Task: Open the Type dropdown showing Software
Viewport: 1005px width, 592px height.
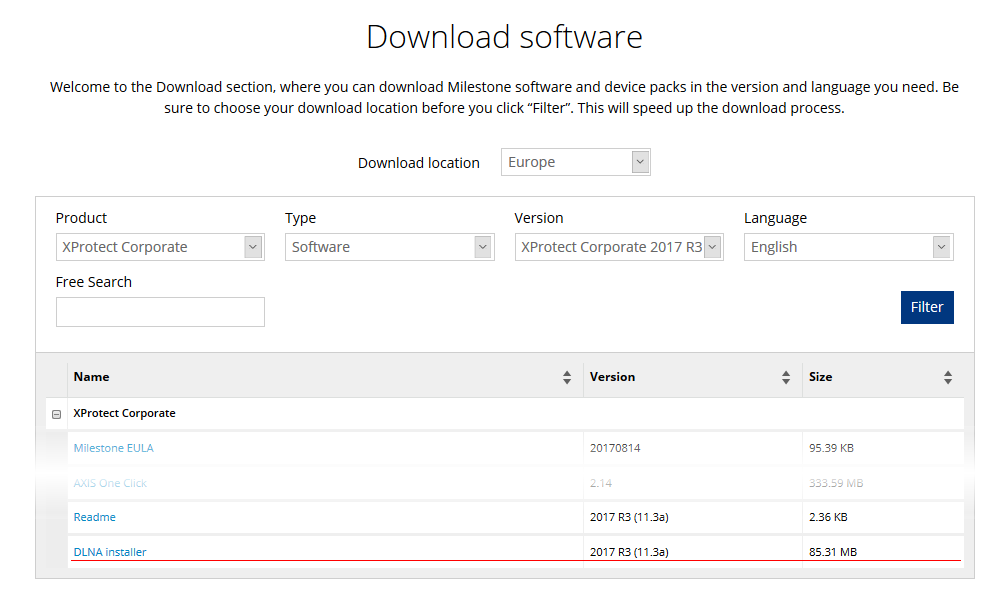Action: [482, 246]
